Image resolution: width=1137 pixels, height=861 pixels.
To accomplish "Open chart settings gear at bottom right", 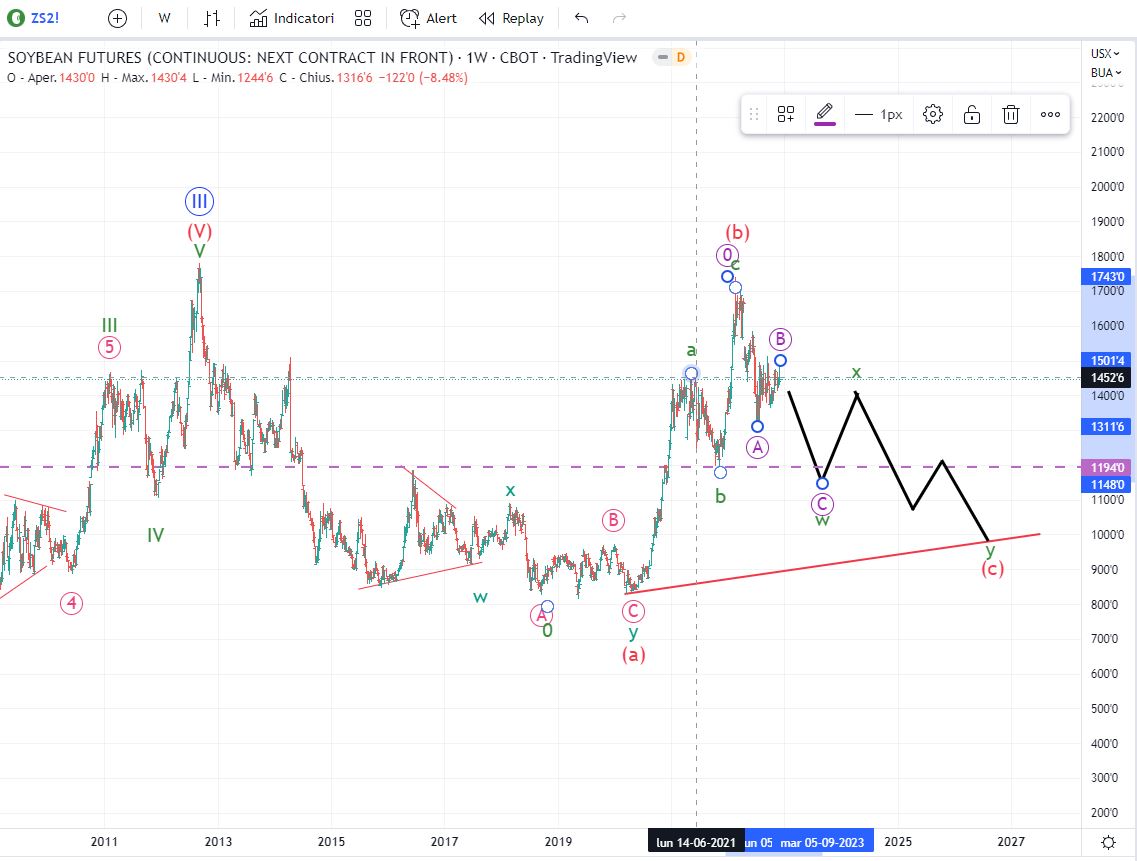I will coord(1109,842).
